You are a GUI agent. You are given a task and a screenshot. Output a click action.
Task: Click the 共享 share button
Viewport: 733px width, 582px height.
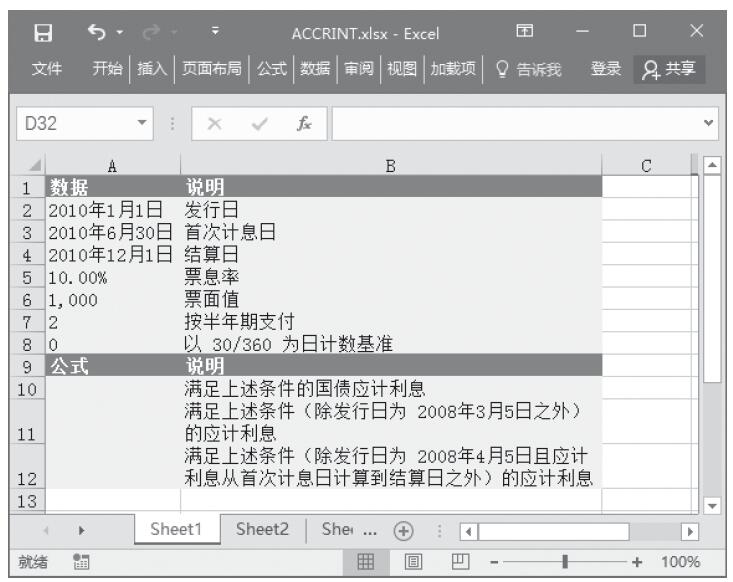(x=672, y=70)
